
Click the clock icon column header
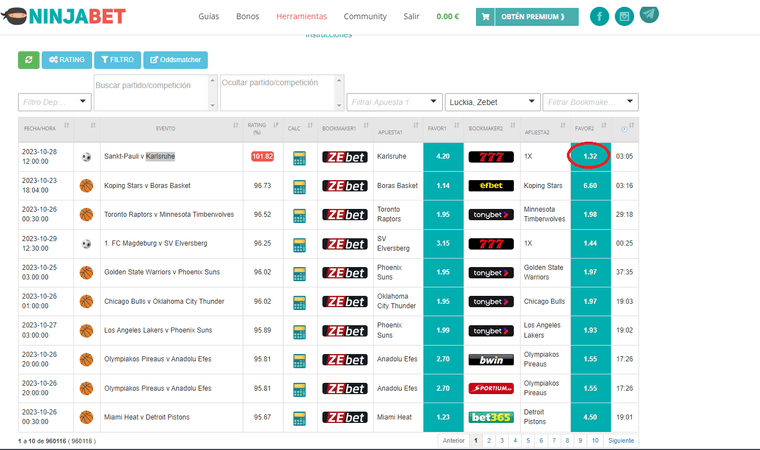coord(624,129)
